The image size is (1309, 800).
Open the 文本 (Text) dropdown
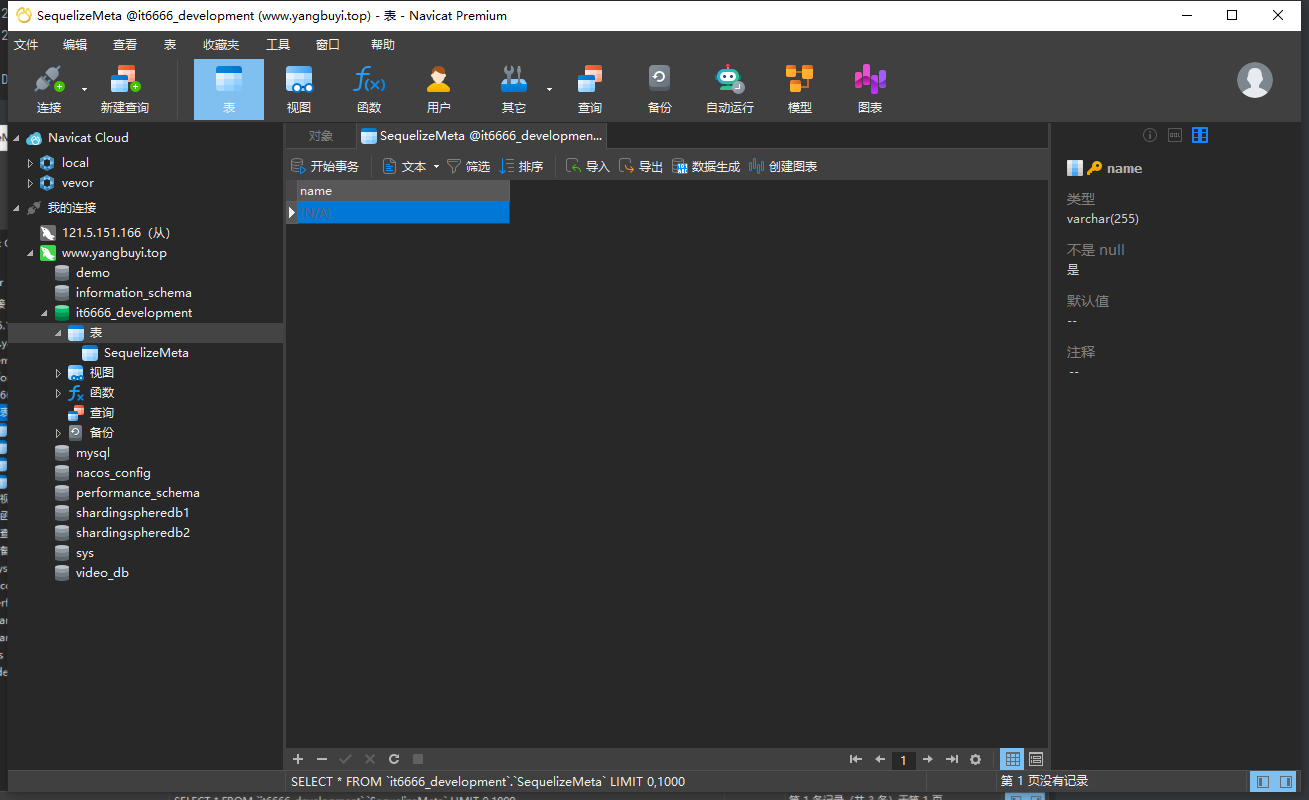[412, 167]
